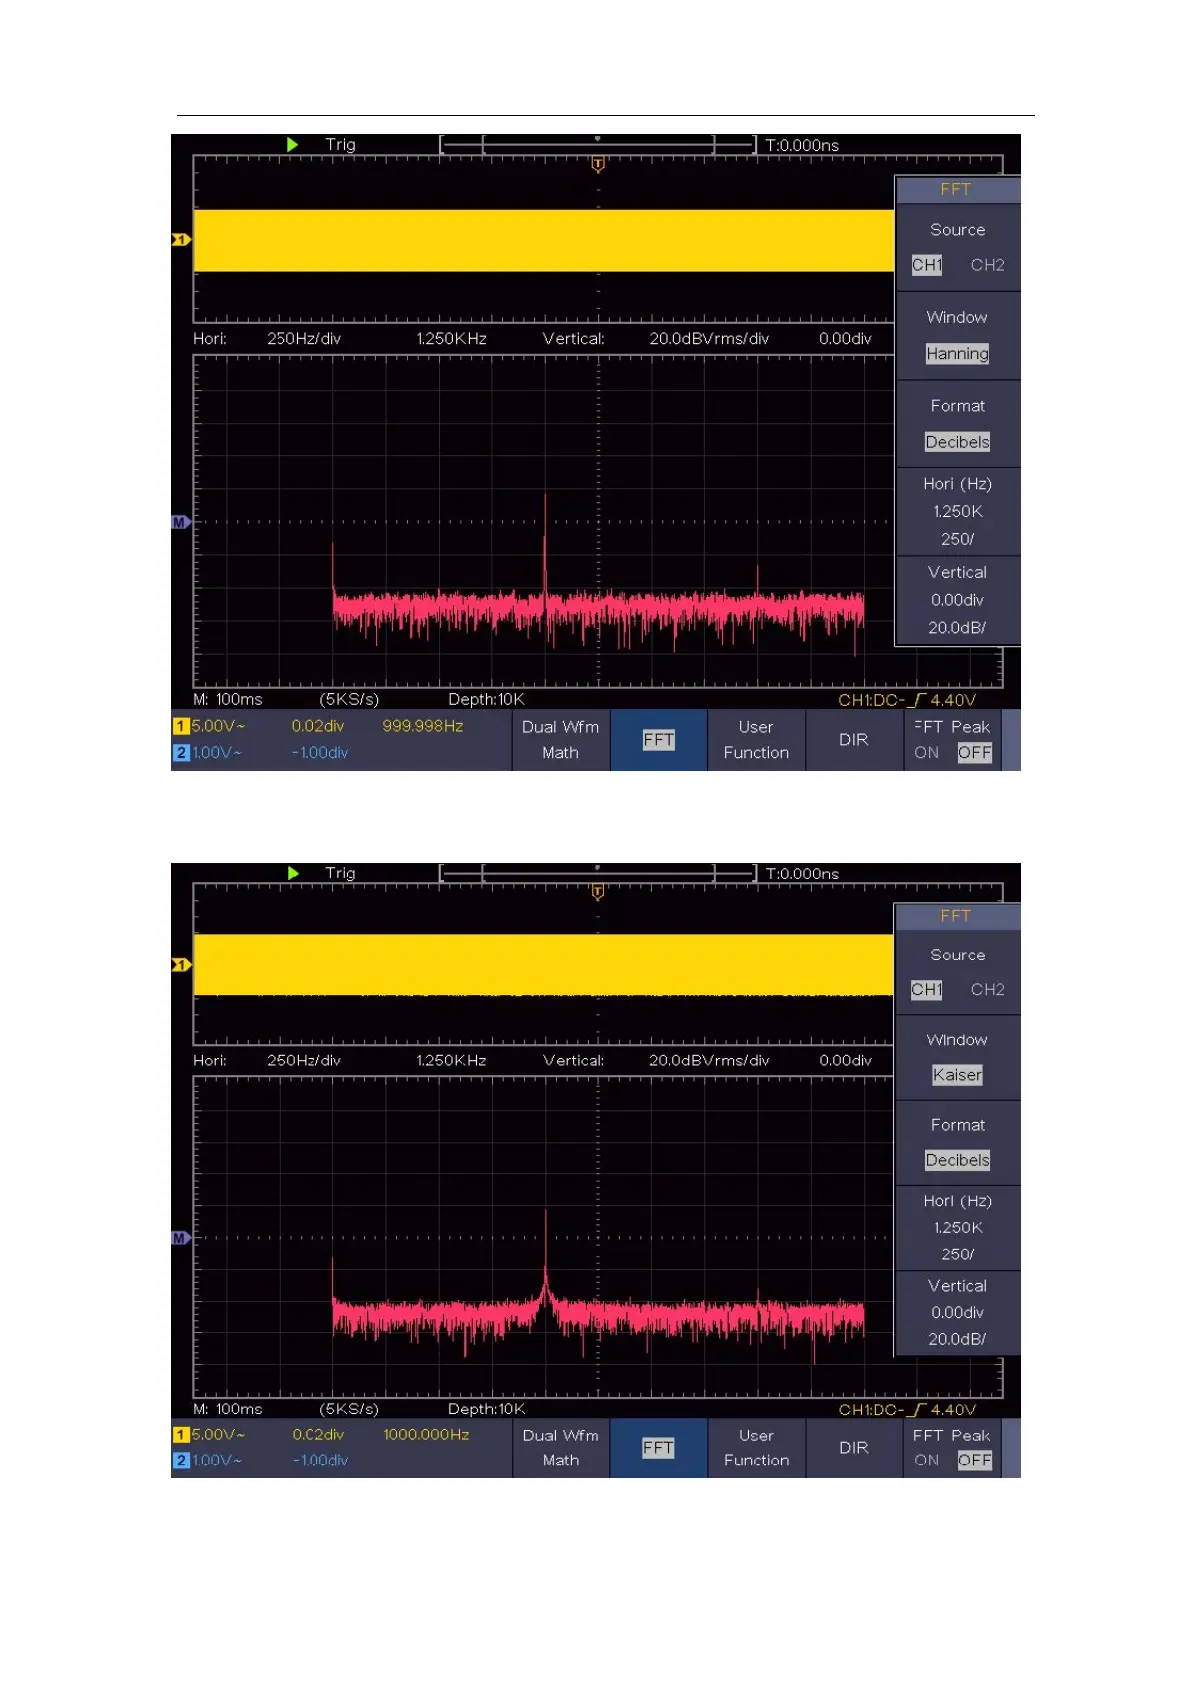Turn FFT Peak ON in Hanning screenshot

click(x=926, y=753)
